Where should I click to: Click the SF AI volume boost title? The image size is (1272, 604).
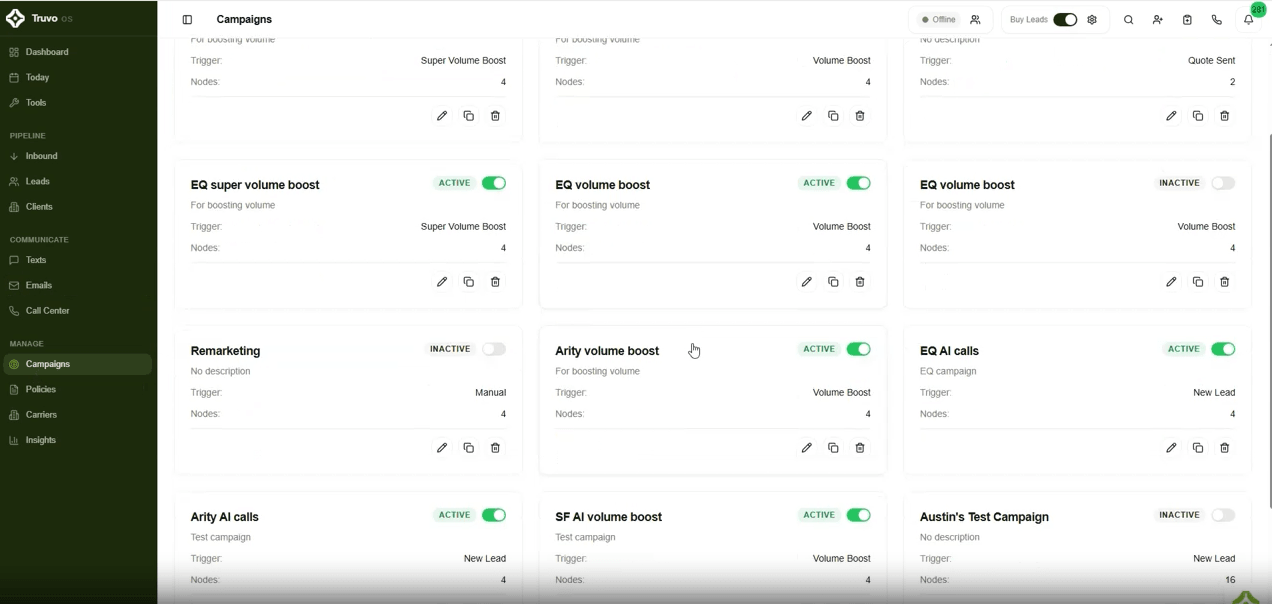point(608,517)
